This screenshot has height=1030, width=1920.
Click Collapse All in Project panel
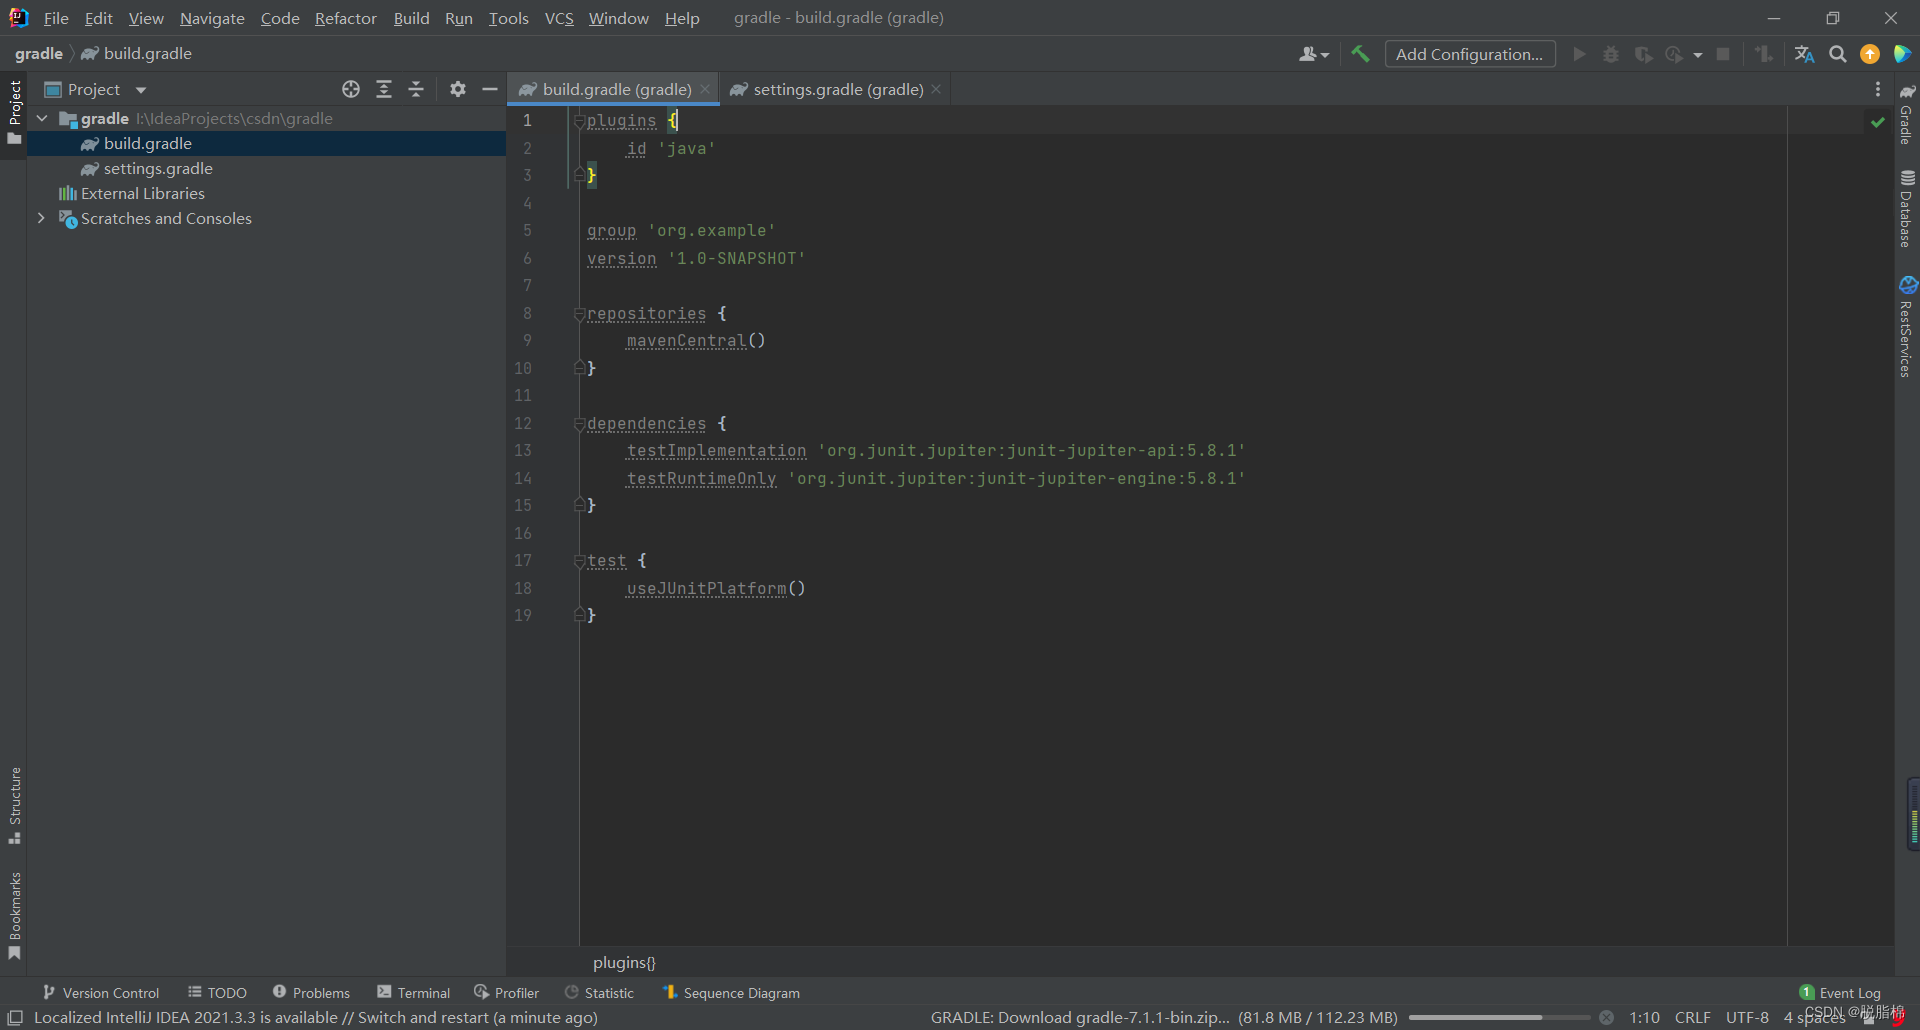coord(416,89)
